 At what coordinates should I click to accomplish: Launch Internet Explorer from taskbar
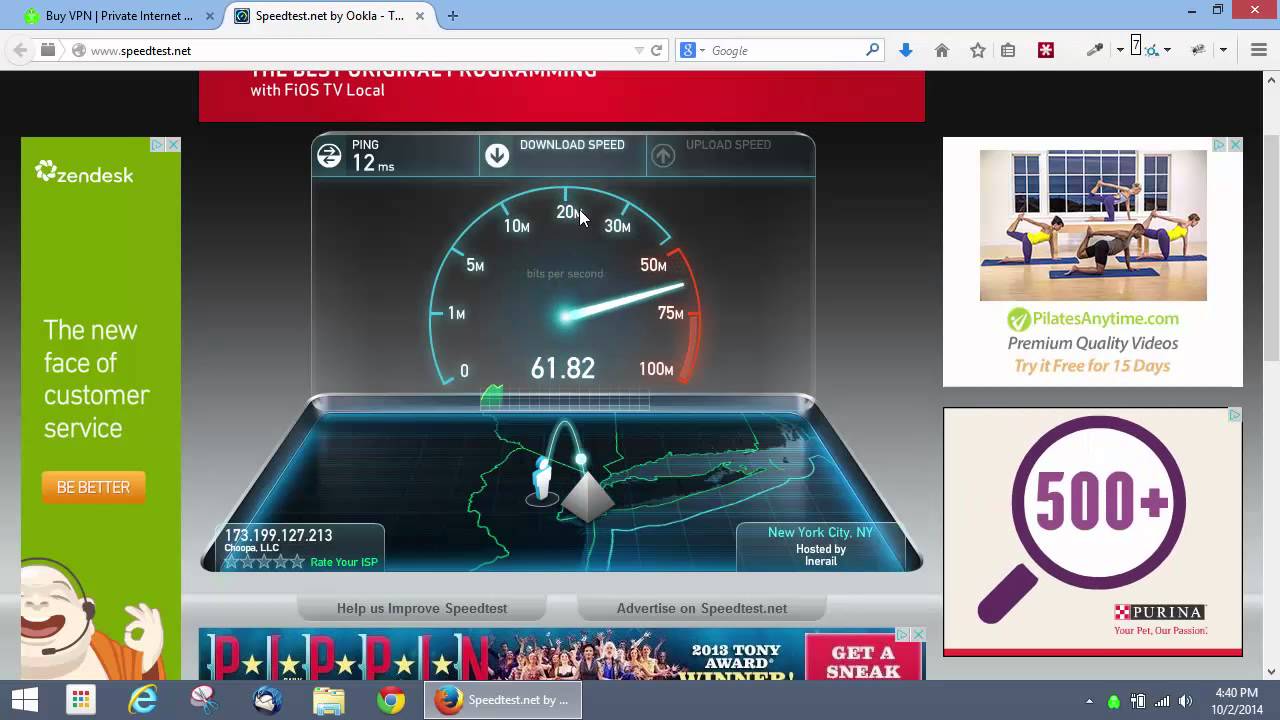point(143,700)
